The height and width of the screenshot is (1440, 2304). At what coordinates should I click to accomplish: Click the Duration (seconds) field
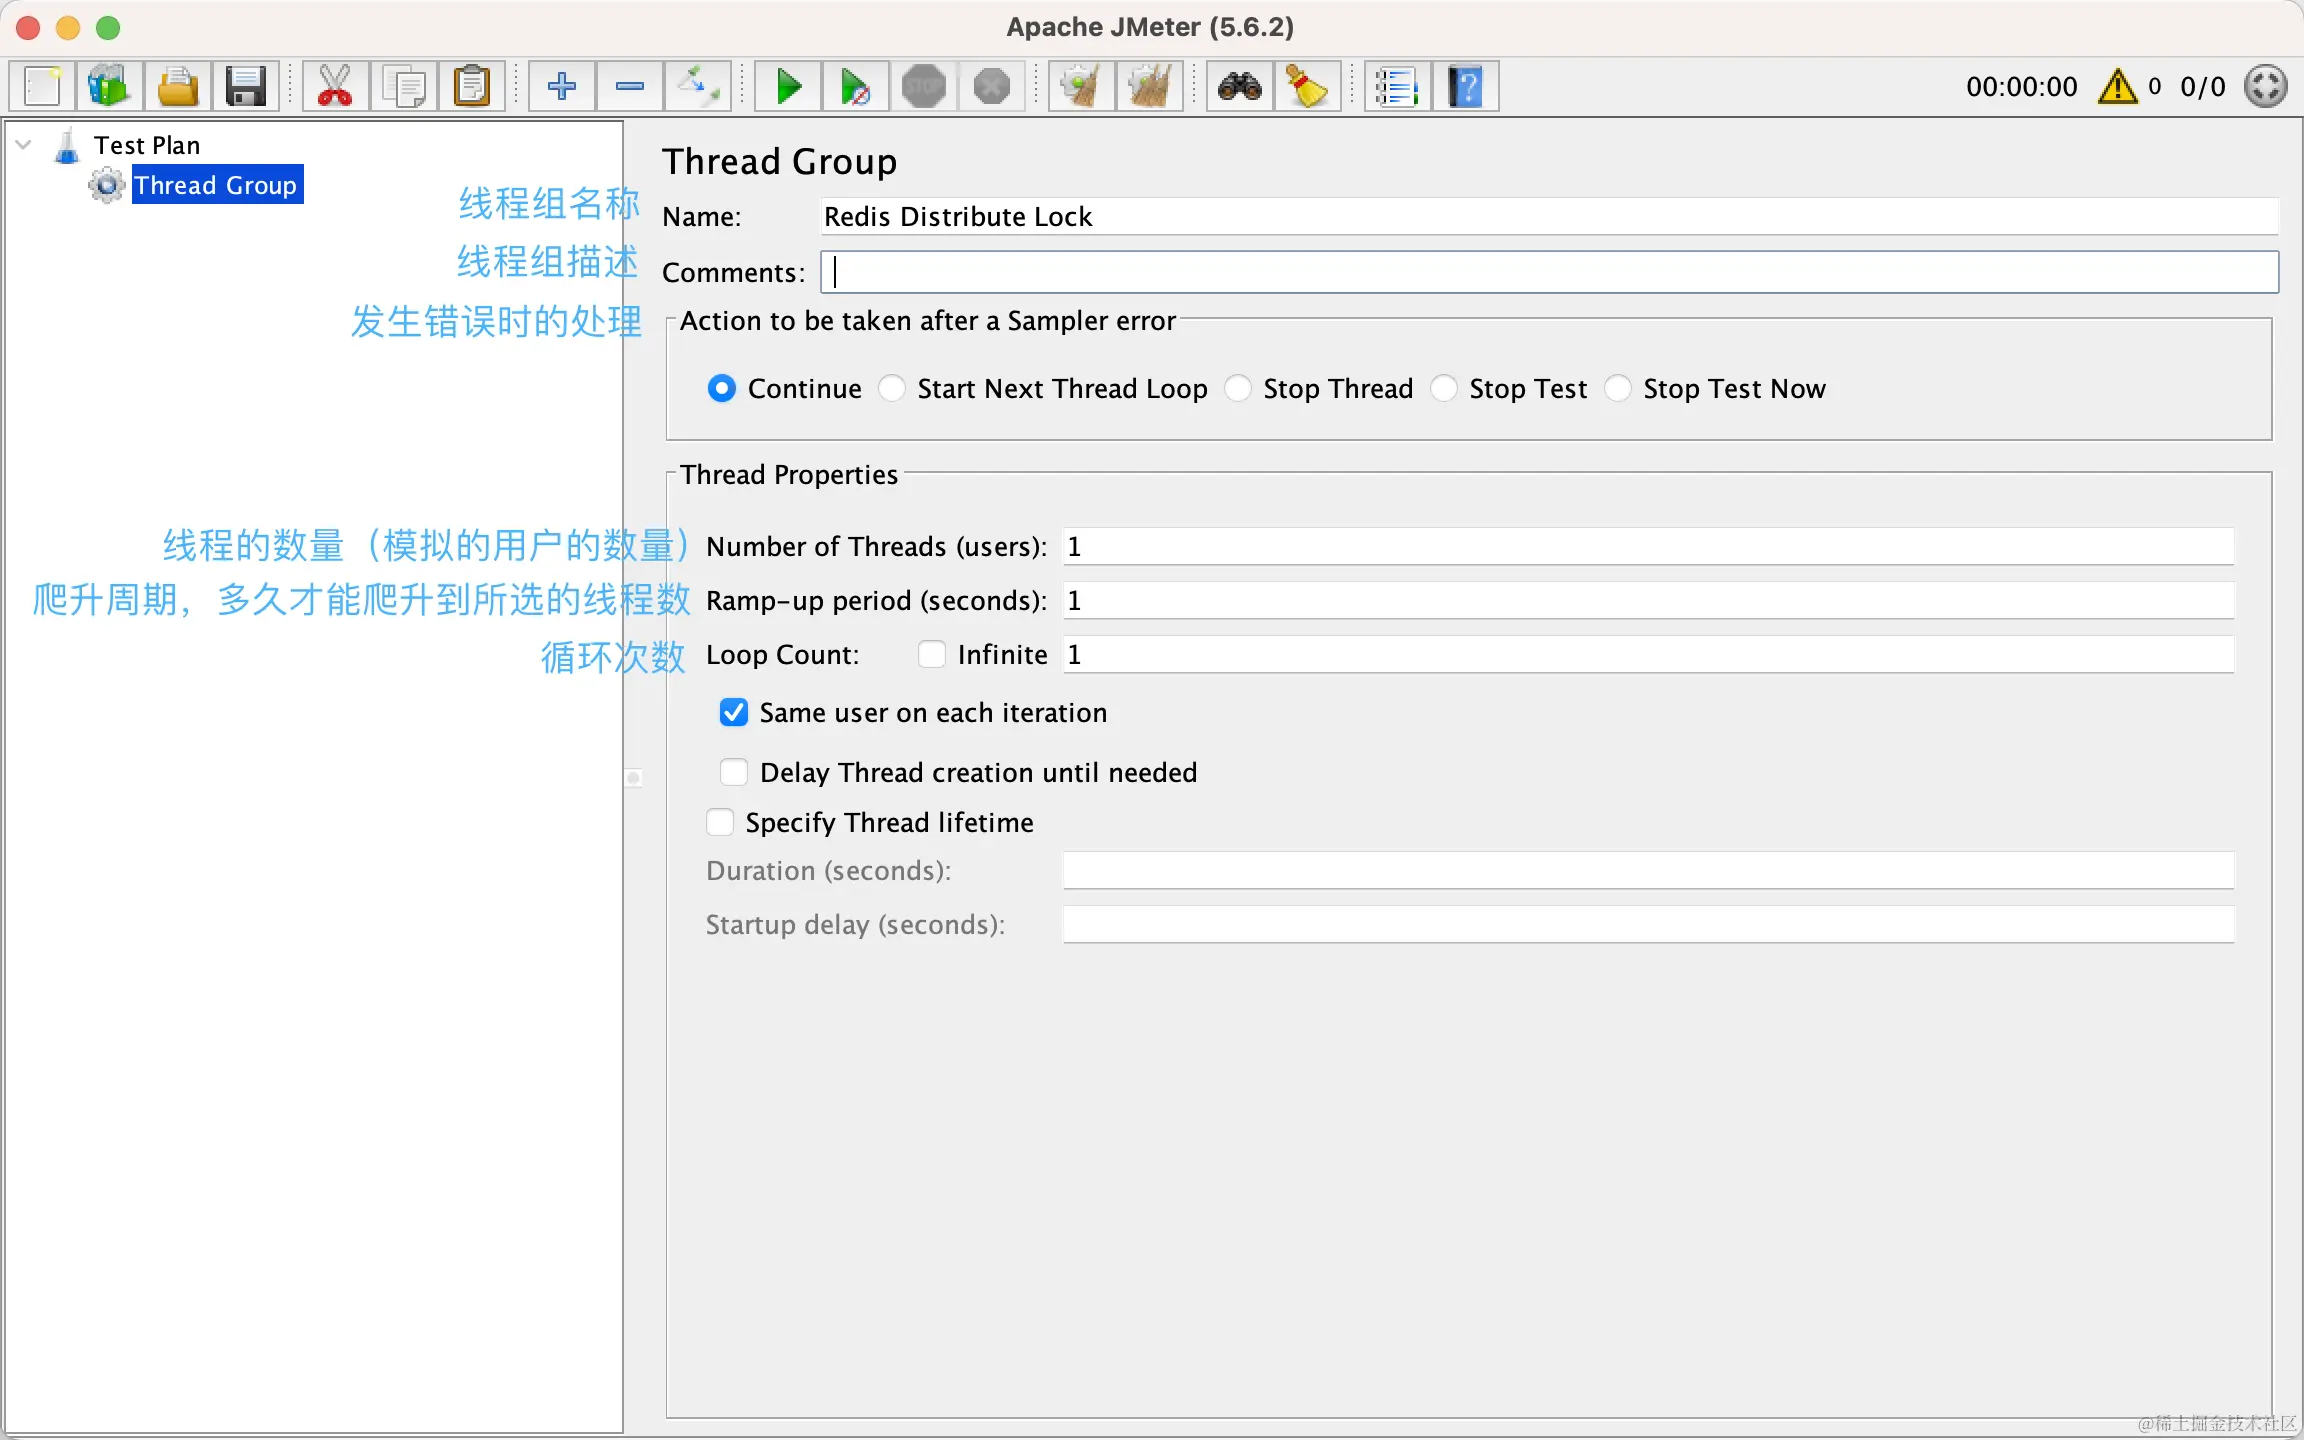tap(1648, 871)
